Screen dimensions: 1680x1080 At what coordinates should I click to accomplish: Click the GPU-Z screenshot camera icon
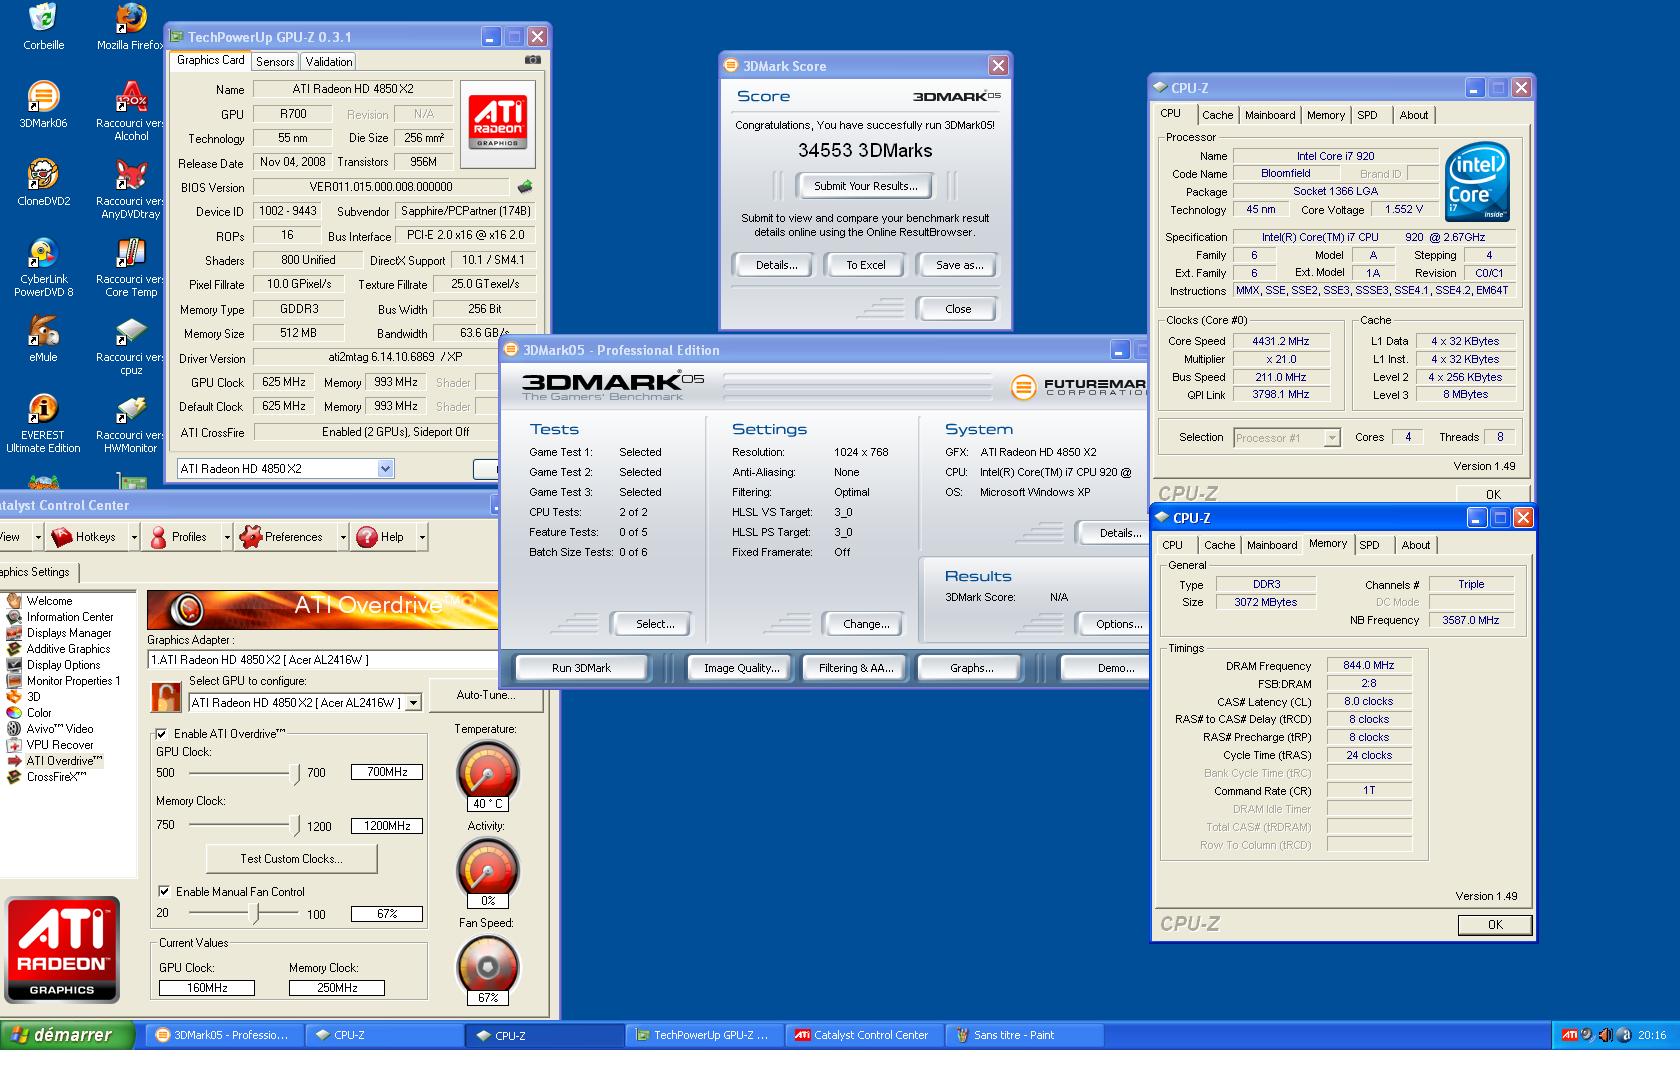coord(533,60)
